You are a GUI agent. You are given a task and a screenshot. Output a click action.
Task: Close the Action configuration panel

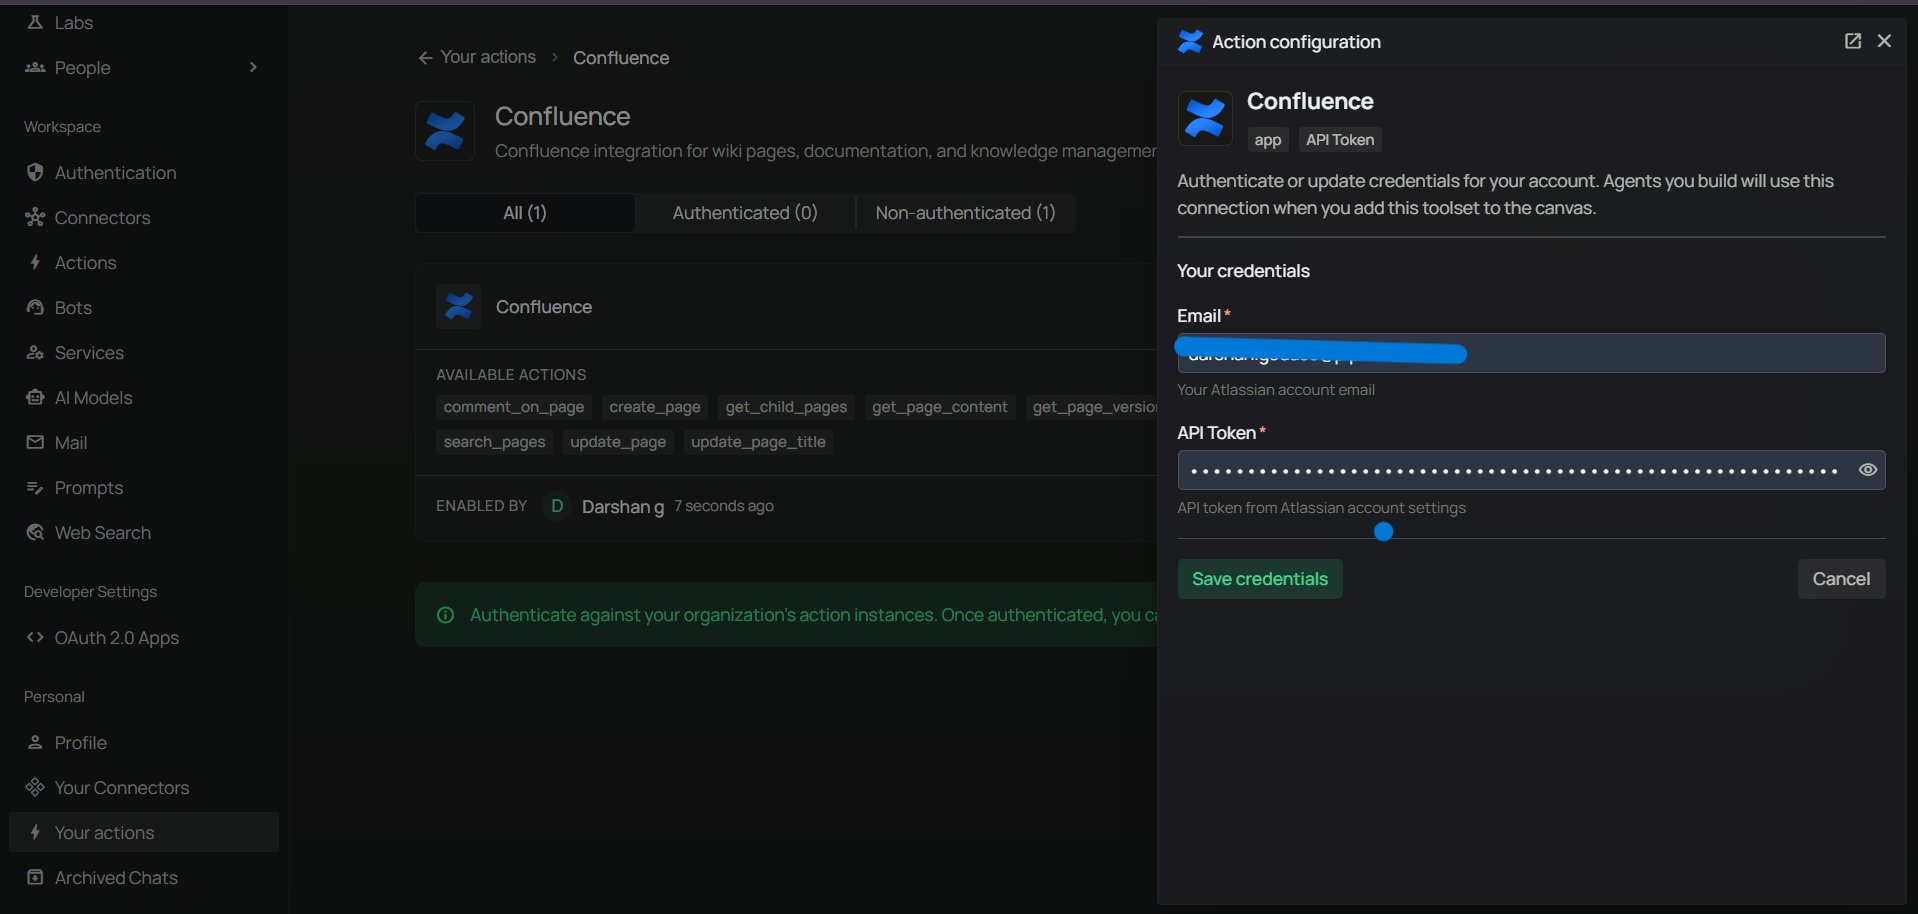point(1884,41)
